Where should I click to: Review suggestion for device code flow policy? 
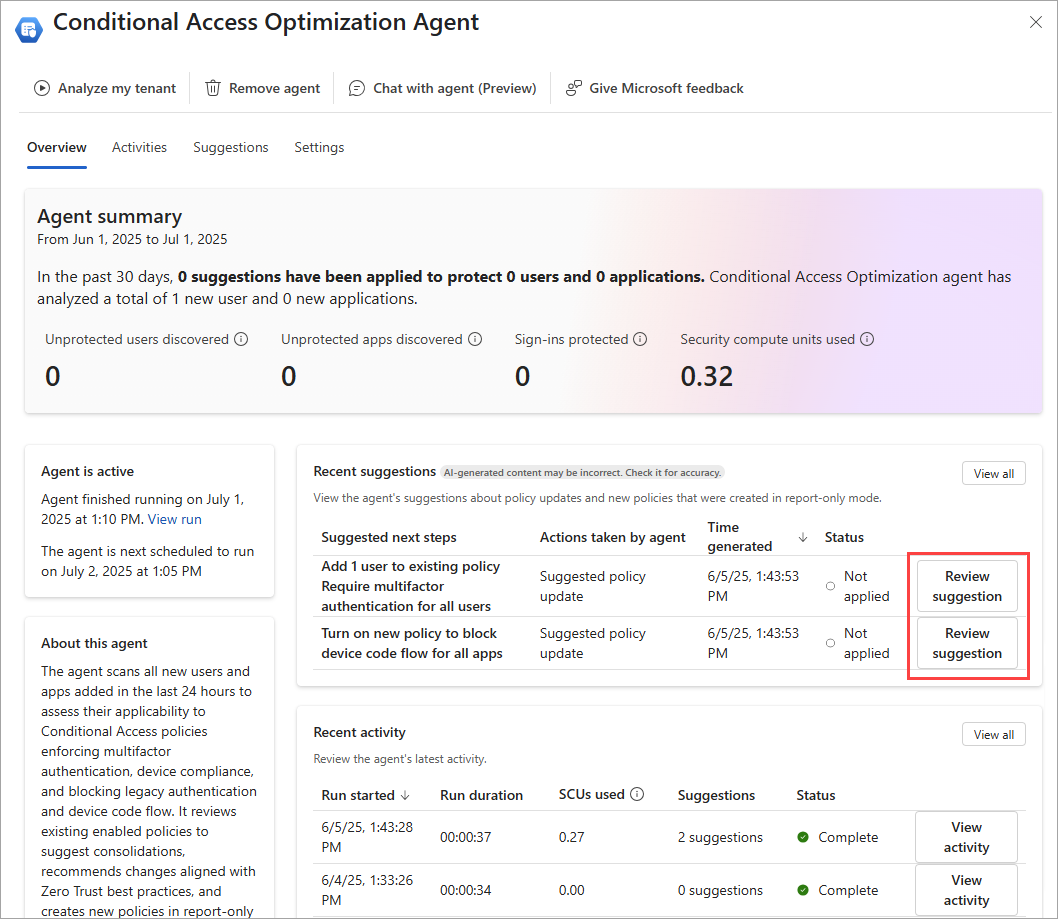(x=966, y=643)
